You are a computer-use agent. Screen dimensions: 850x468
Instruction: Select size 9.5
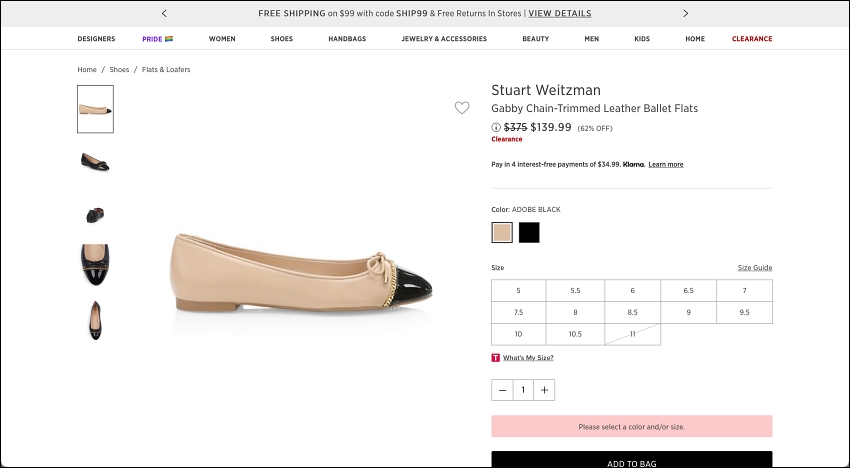tap(744, 312)
